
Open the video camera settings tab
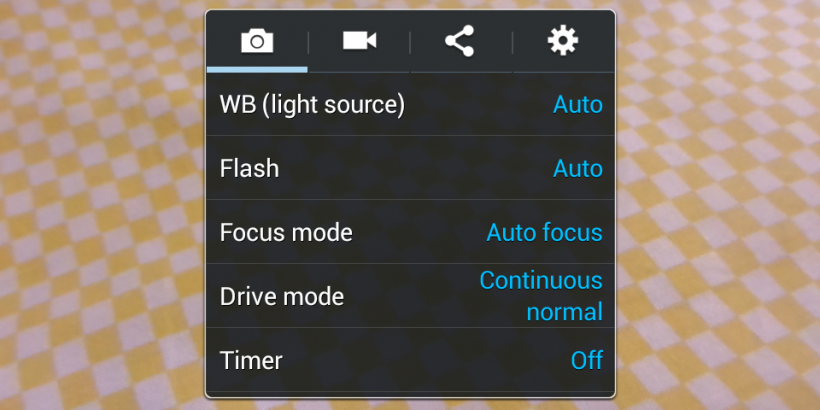(359, 41)
